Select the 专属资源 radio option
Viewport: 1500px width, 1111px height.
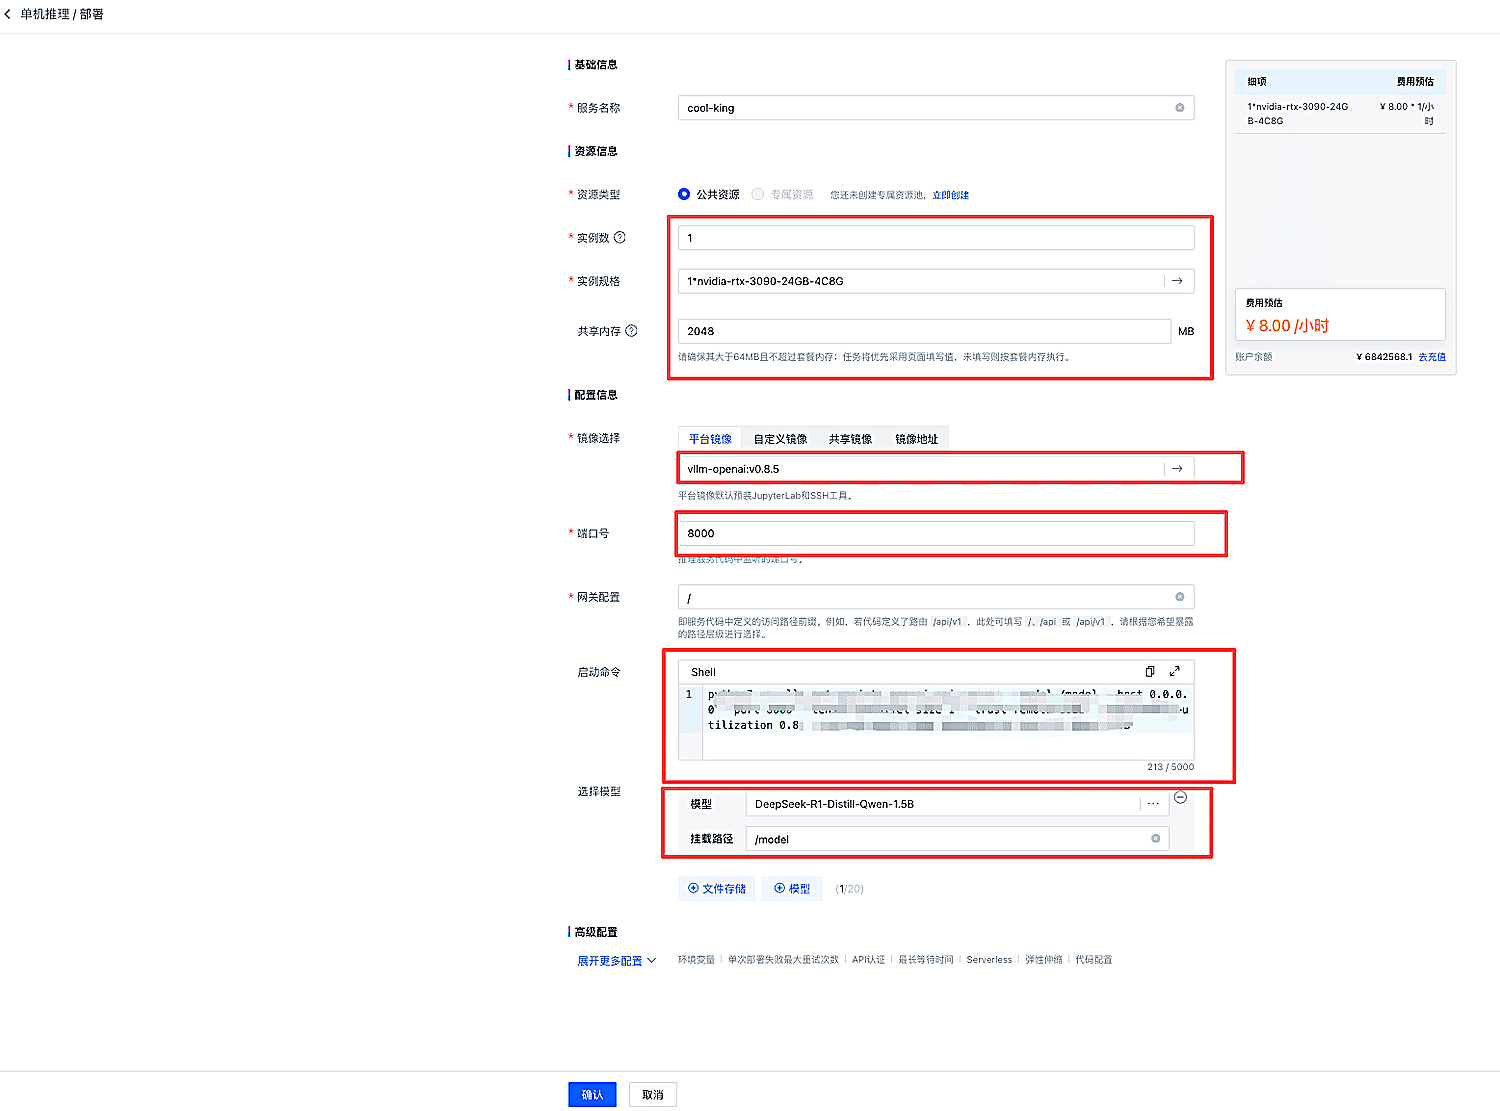click(x=758, y=194)
